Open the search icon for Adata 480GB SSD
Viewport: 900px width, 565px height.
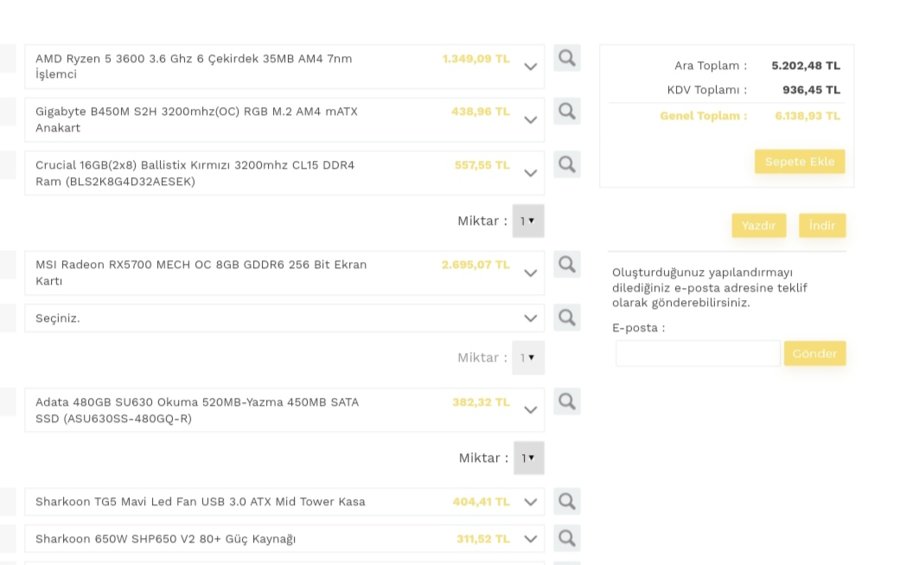pos(567,402)
